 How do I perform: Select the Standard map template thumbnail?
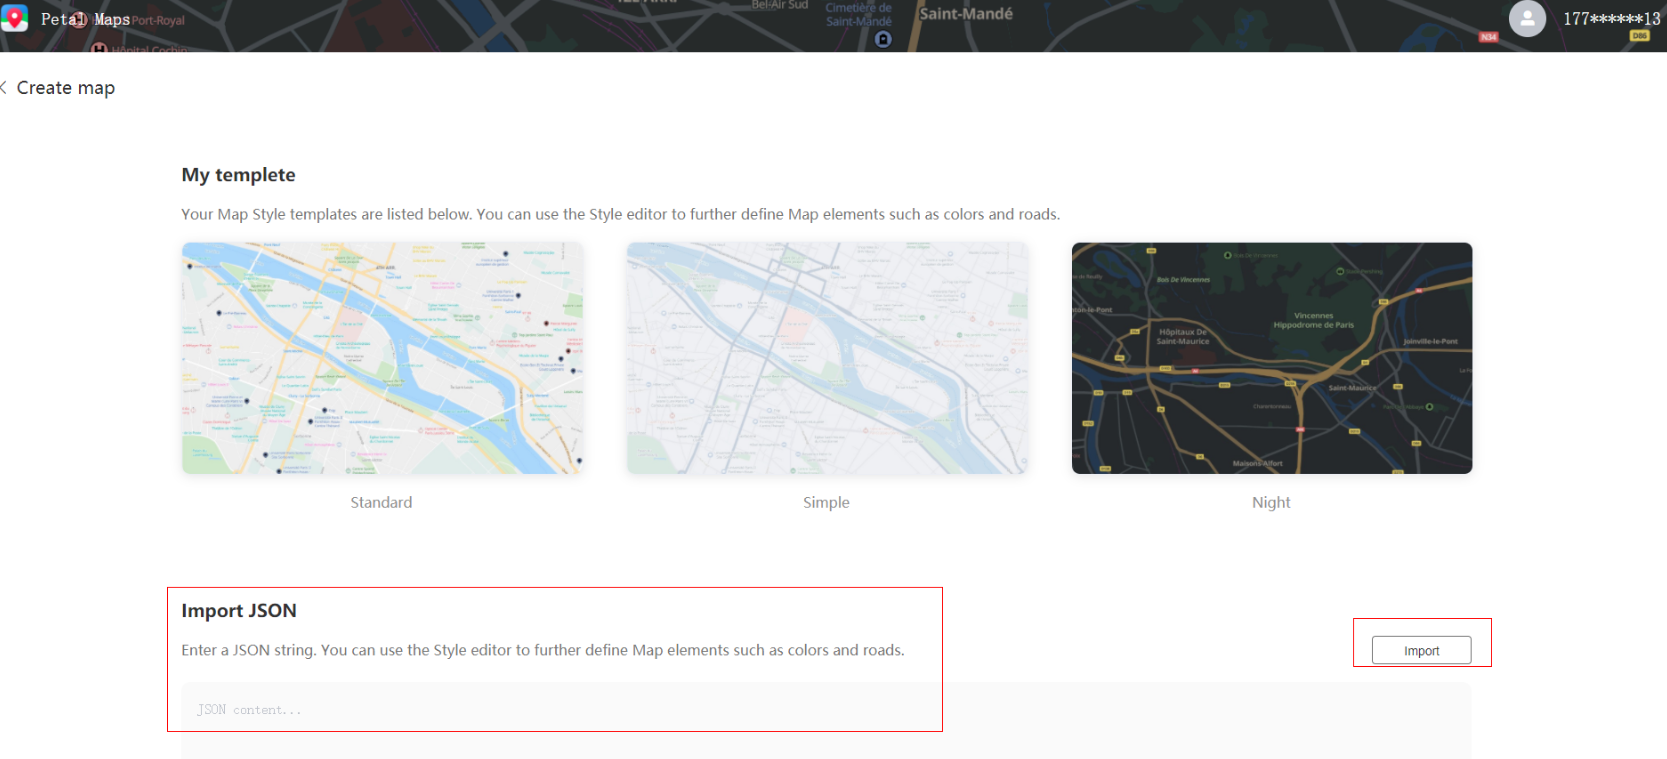click(382, 358)
